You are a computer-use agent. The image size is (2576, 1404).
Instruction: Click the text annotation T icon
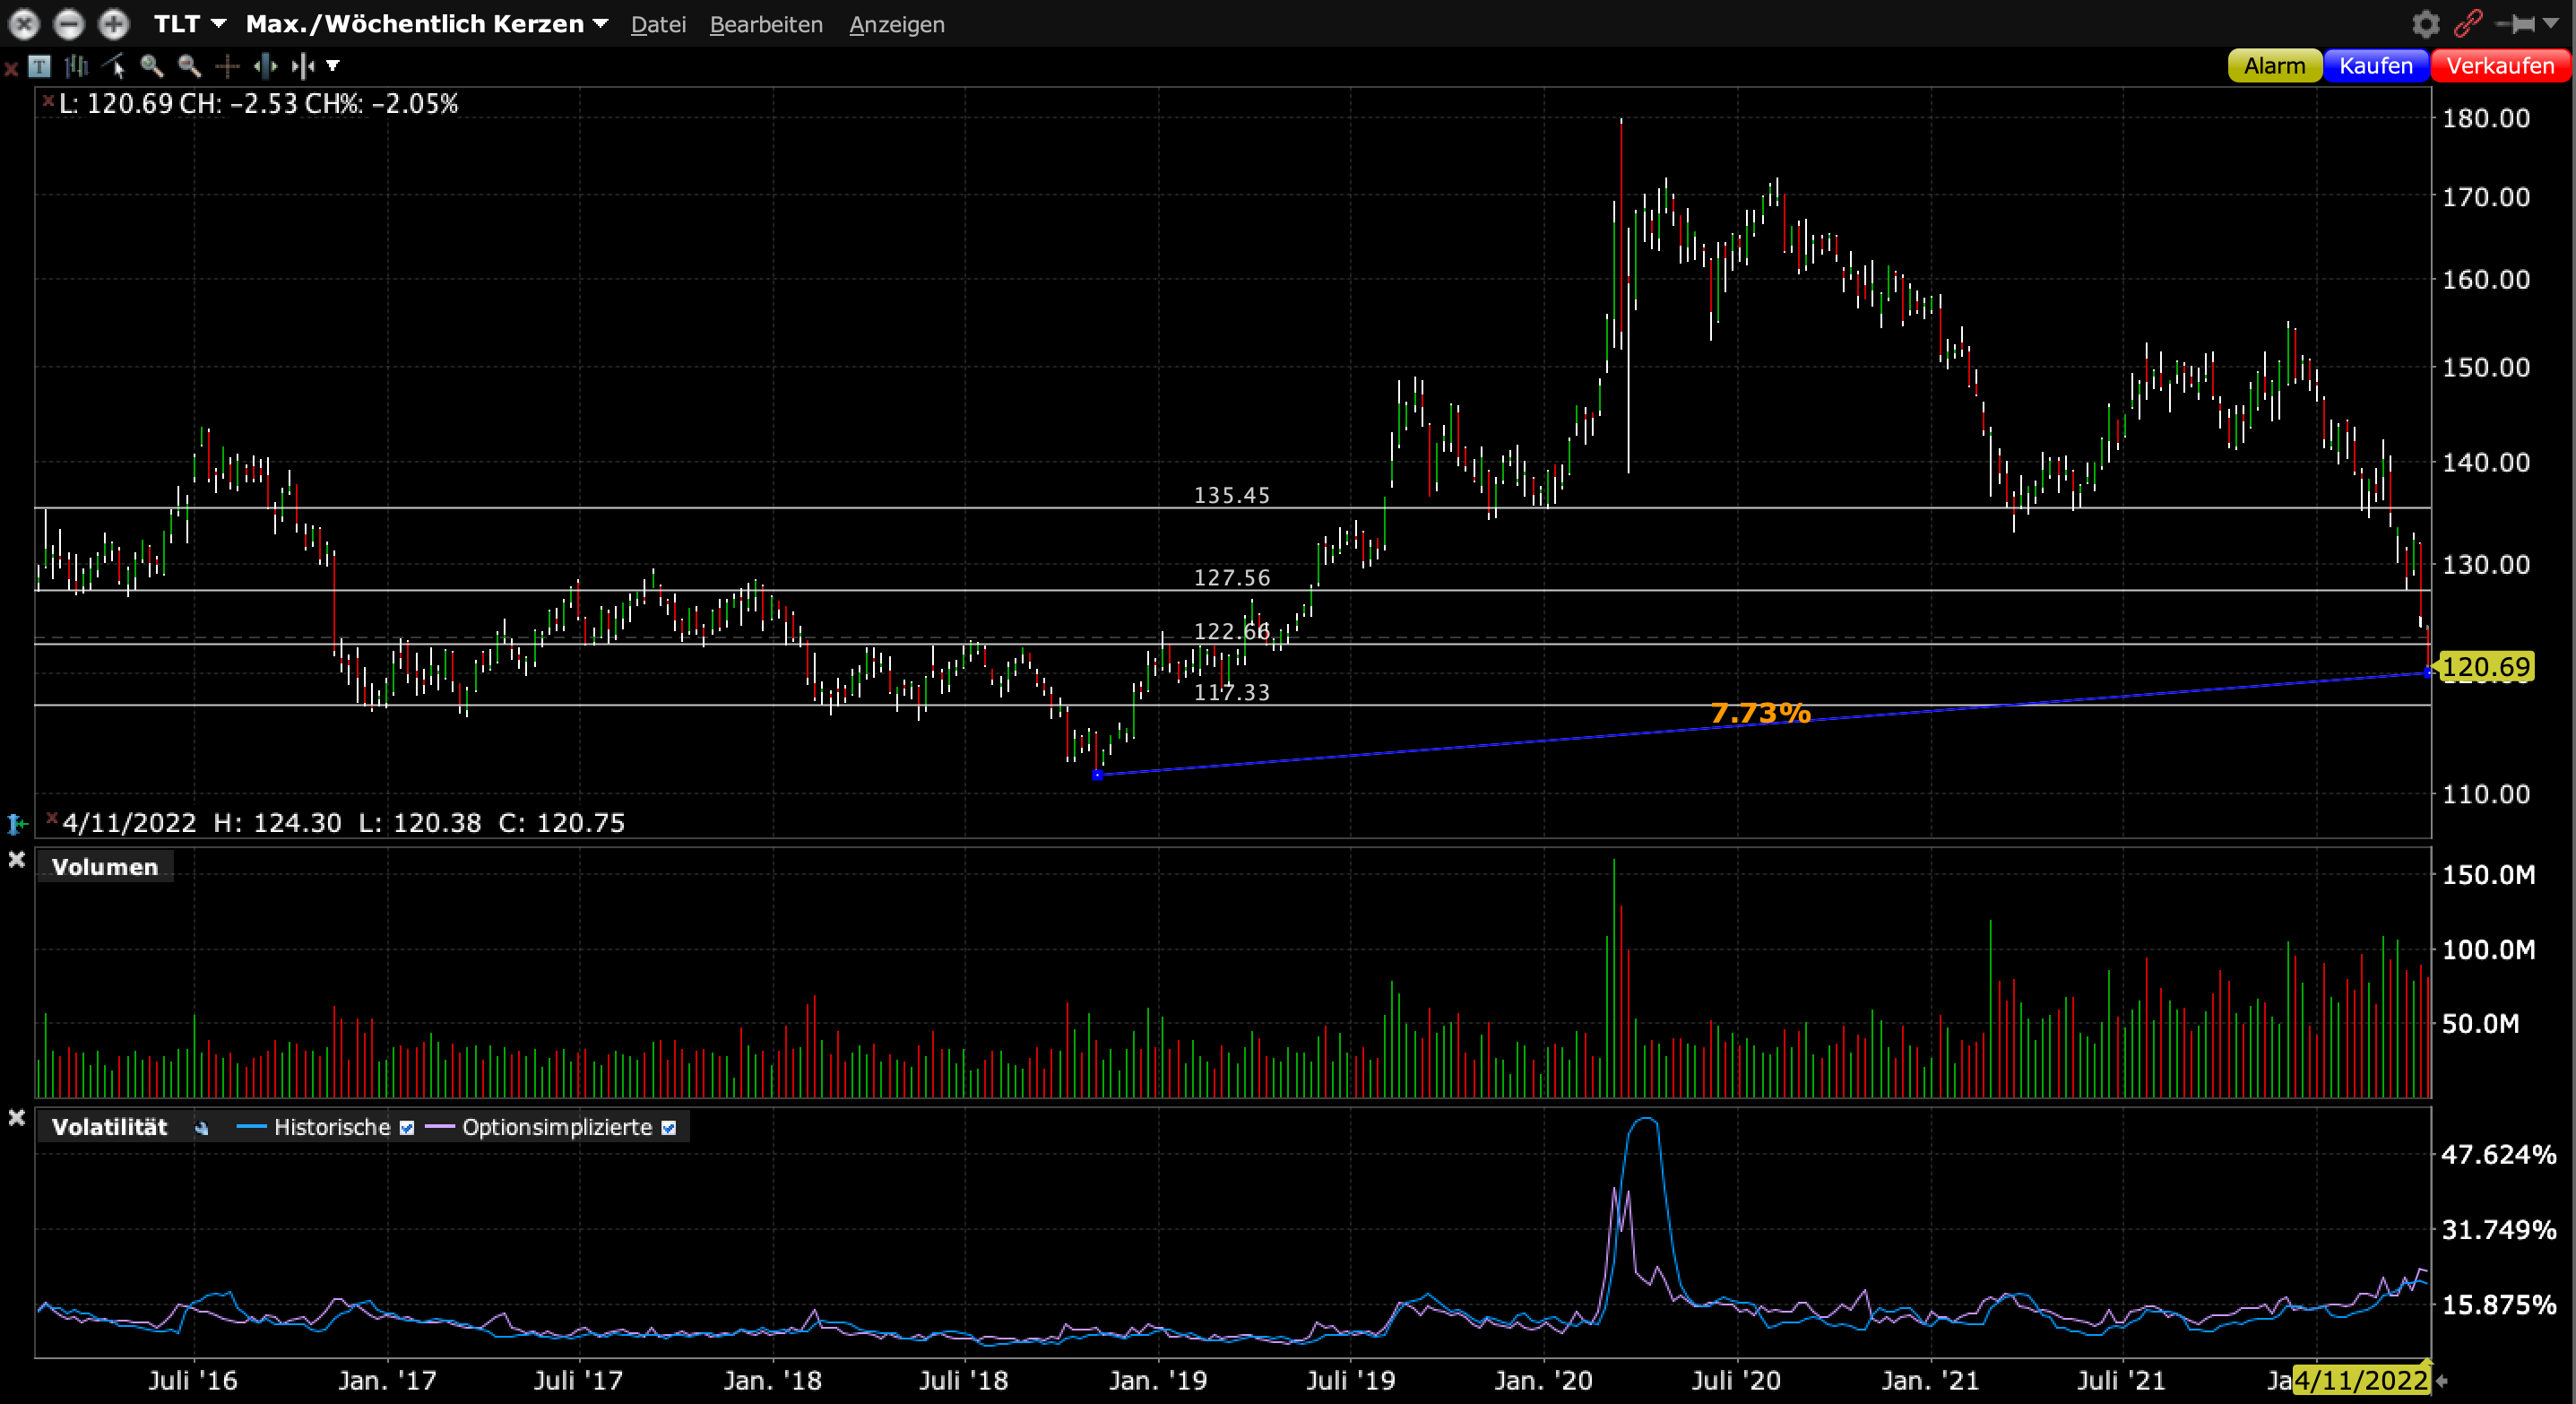(x=39, y=67)
